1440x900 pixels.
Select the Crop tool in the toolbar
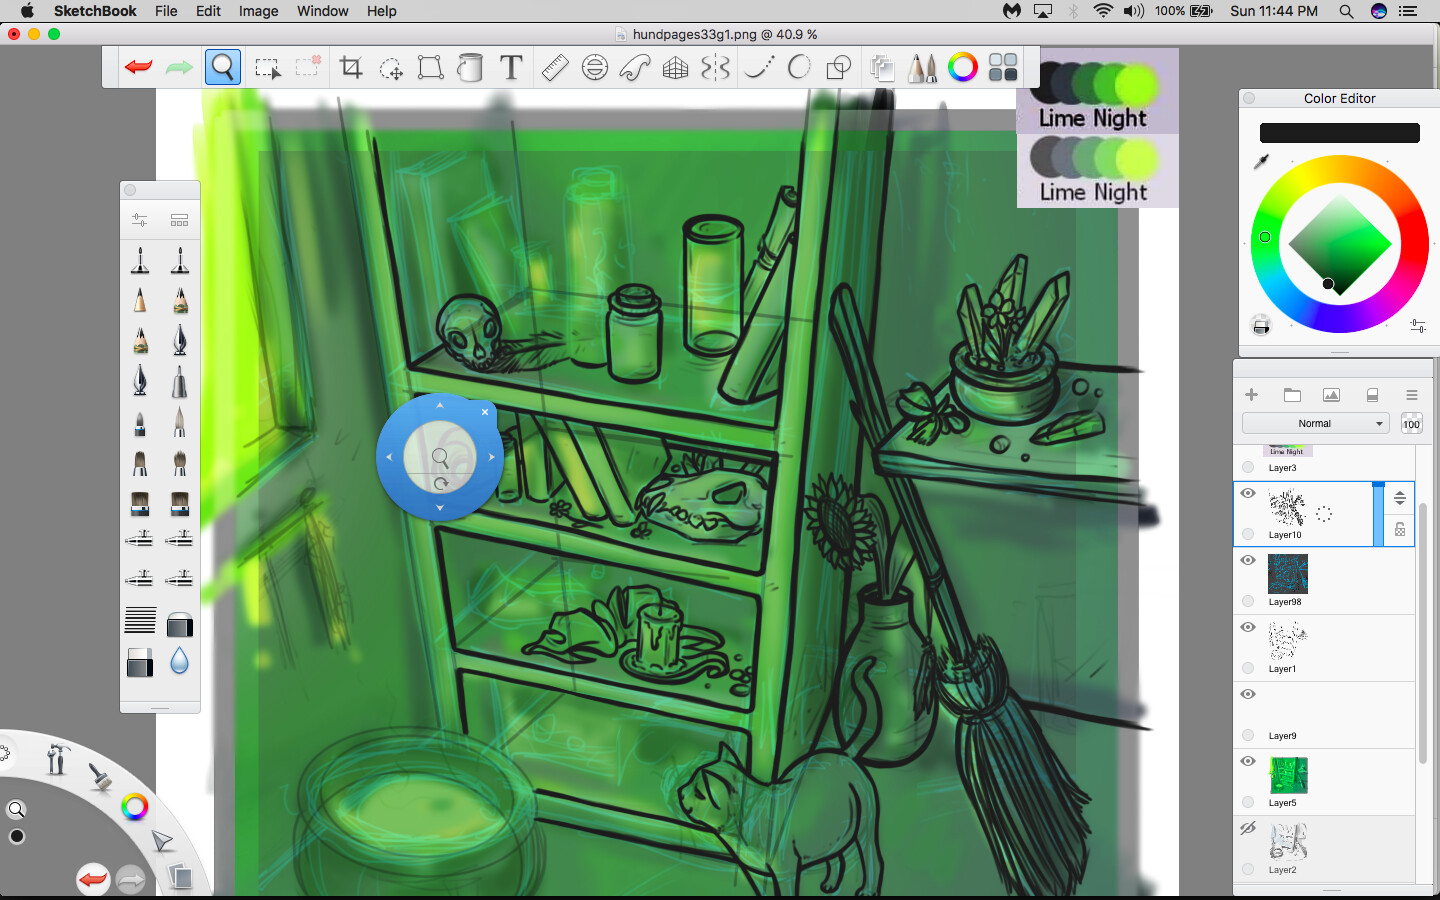point(352,67)
